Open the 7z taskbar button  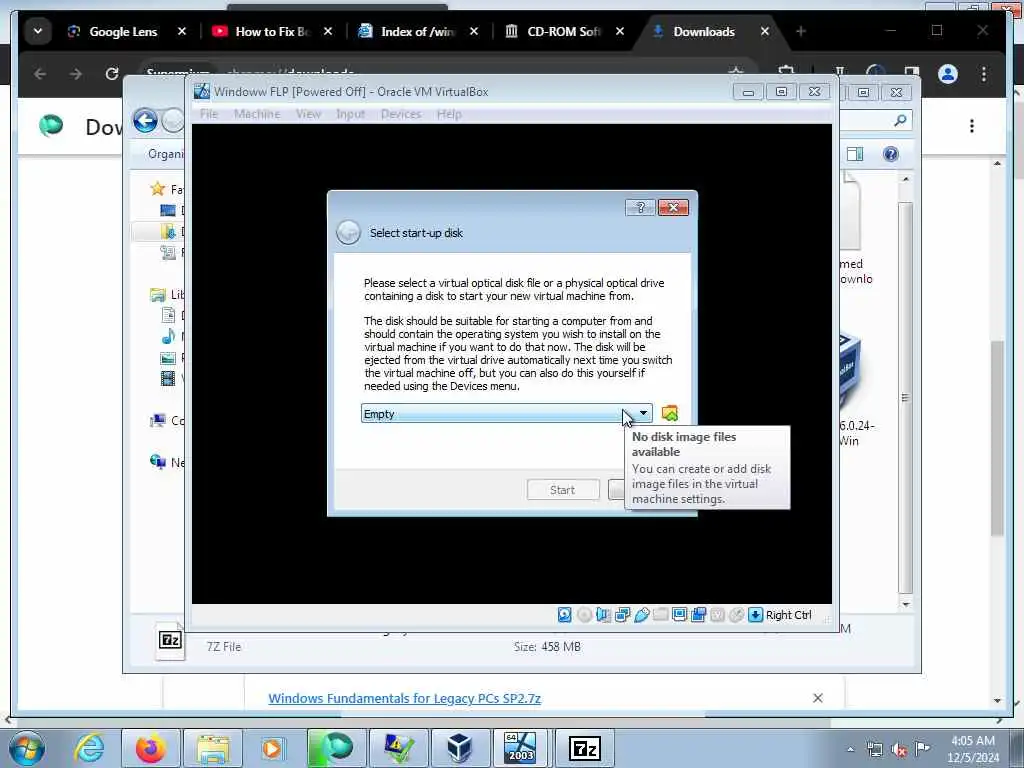pyautogui.click(x=584, y=748)
